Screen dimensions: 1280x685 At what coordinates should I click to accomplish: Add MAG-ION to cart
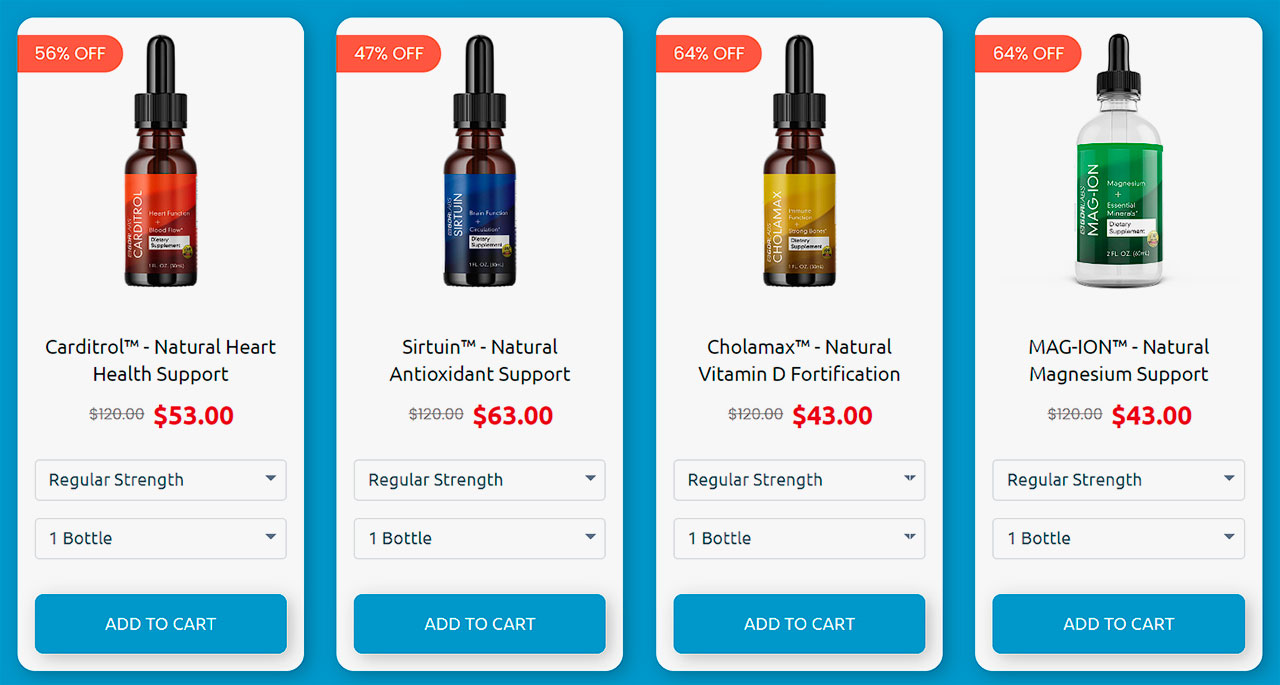click(x=1119, y=624)
